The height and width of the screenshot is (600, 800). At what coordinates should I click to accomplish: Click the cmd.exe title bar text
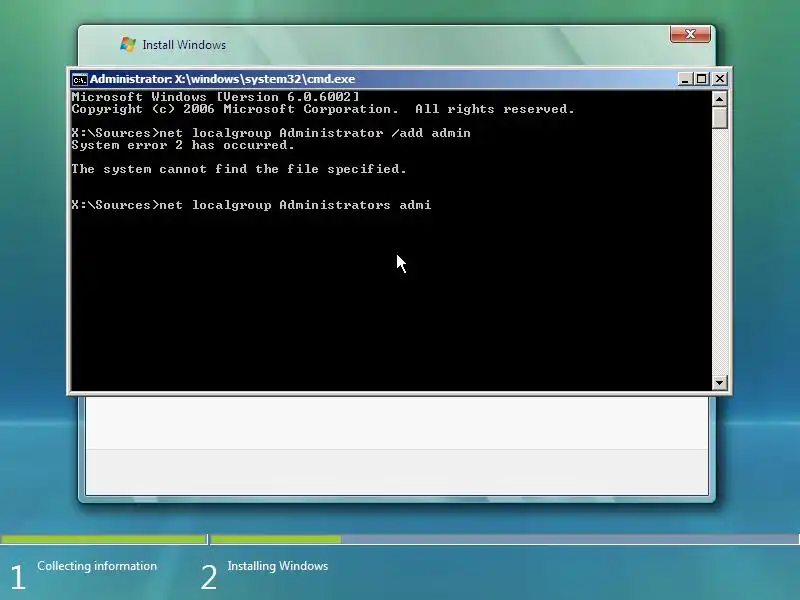point(222,79)
